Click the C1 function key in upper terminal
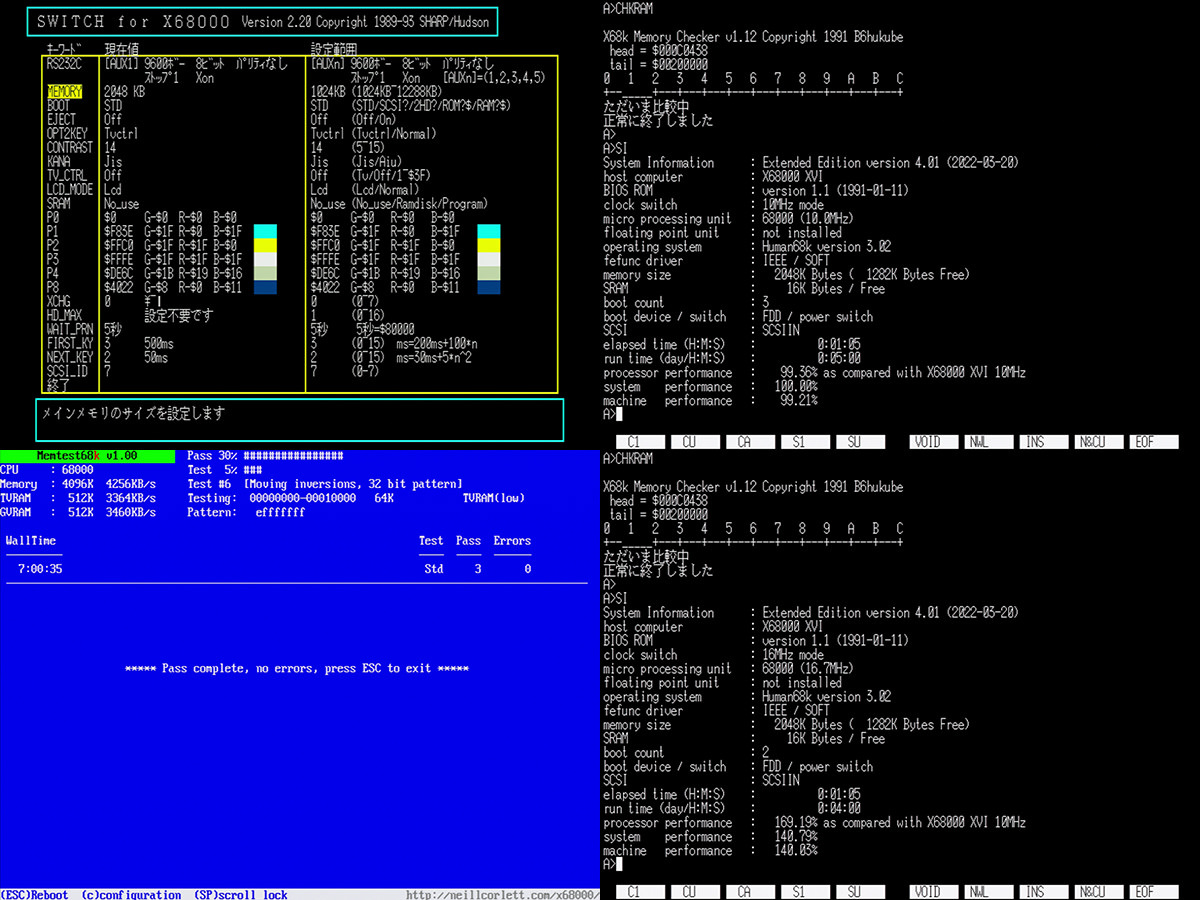Screen dimensions: 1200x900 [x=633, y=442]
